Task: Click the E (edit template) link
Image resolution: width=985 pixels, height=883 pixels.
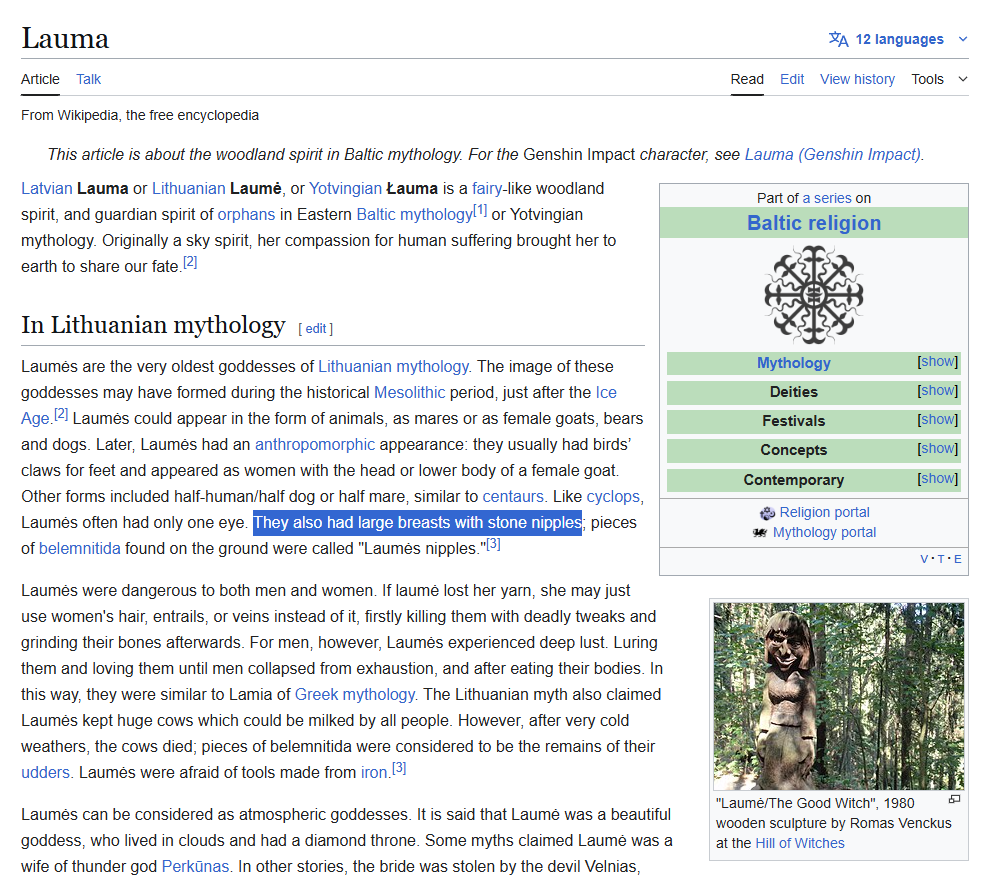Action: 957,559
